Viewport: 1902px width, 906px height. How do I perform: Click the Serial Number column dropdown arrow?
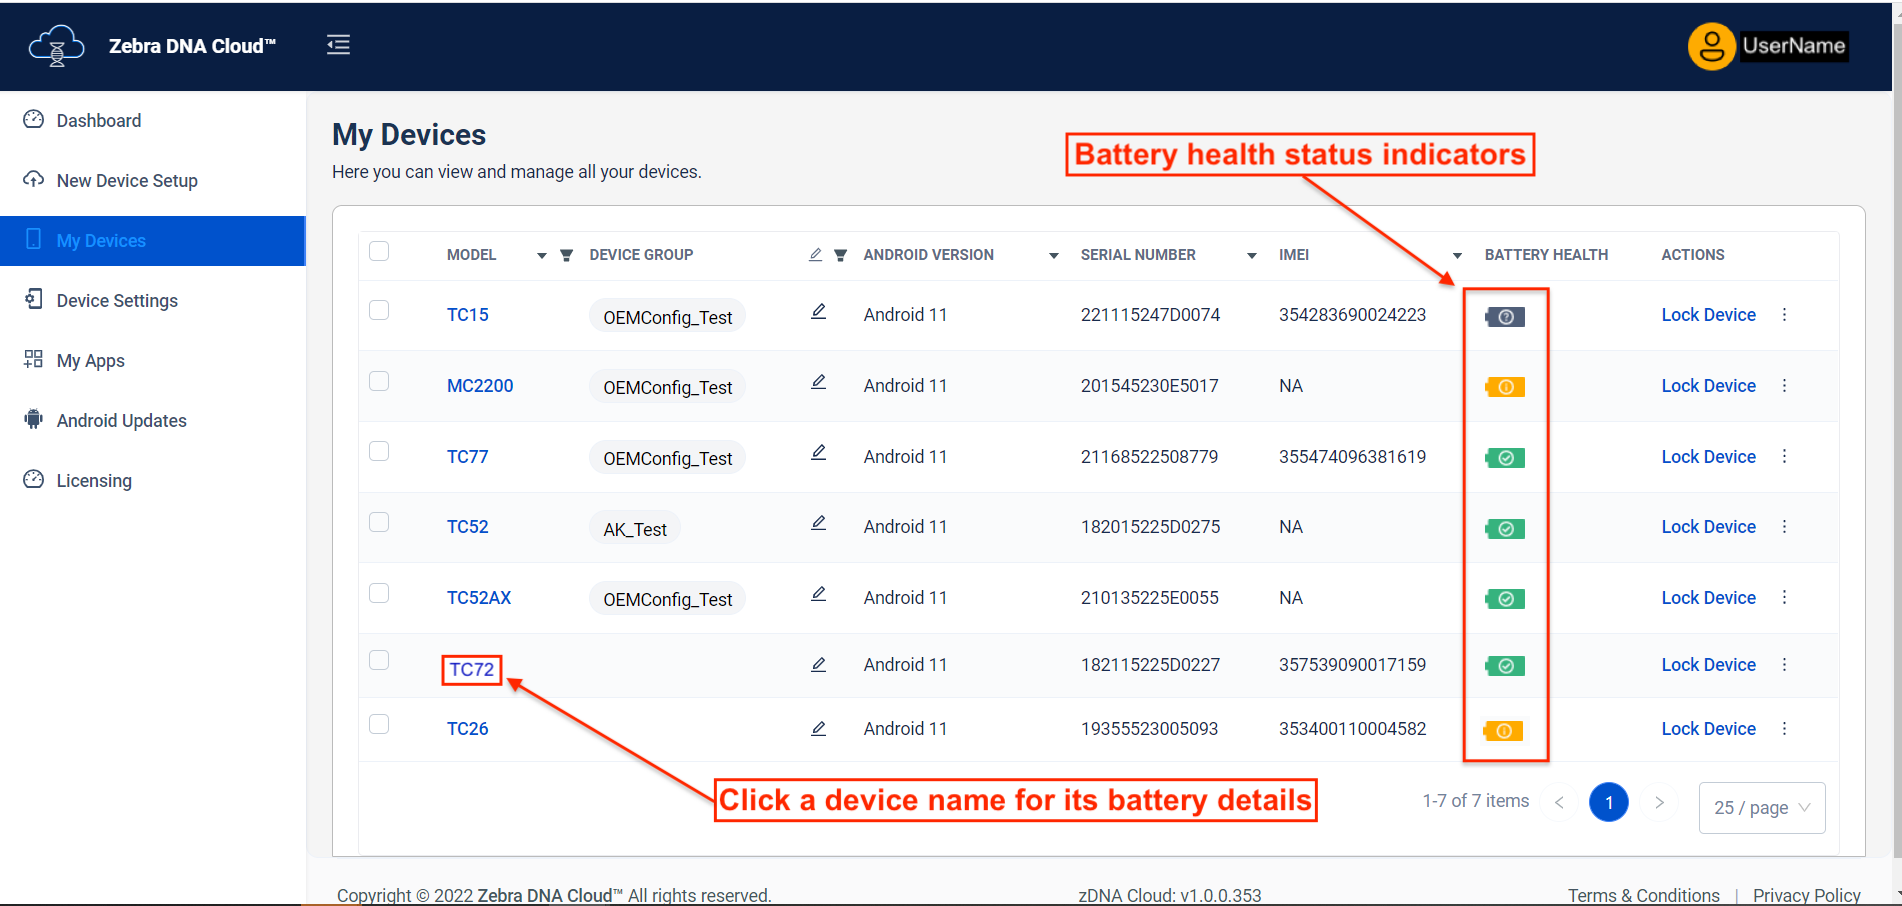pyautogui.click(x=1251, y=256)
